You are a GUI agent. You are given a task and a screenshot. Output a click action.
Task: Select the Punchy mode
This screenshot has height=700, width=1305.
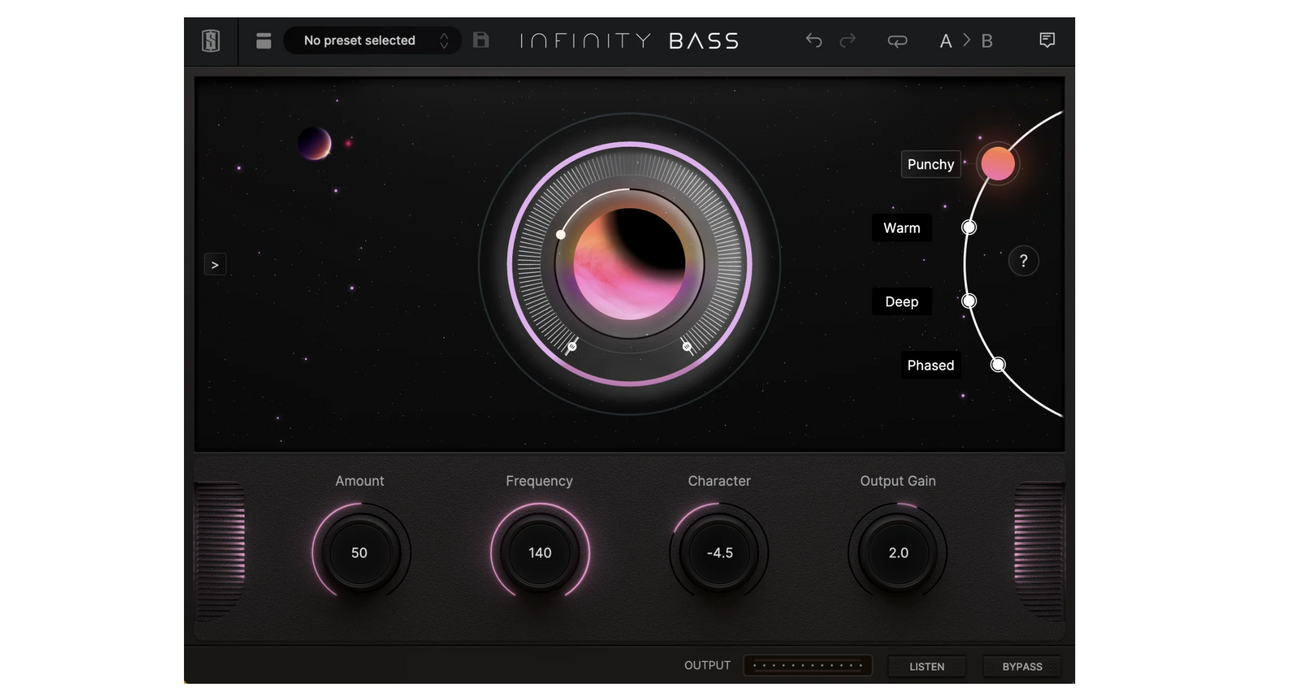pos(931,164)
